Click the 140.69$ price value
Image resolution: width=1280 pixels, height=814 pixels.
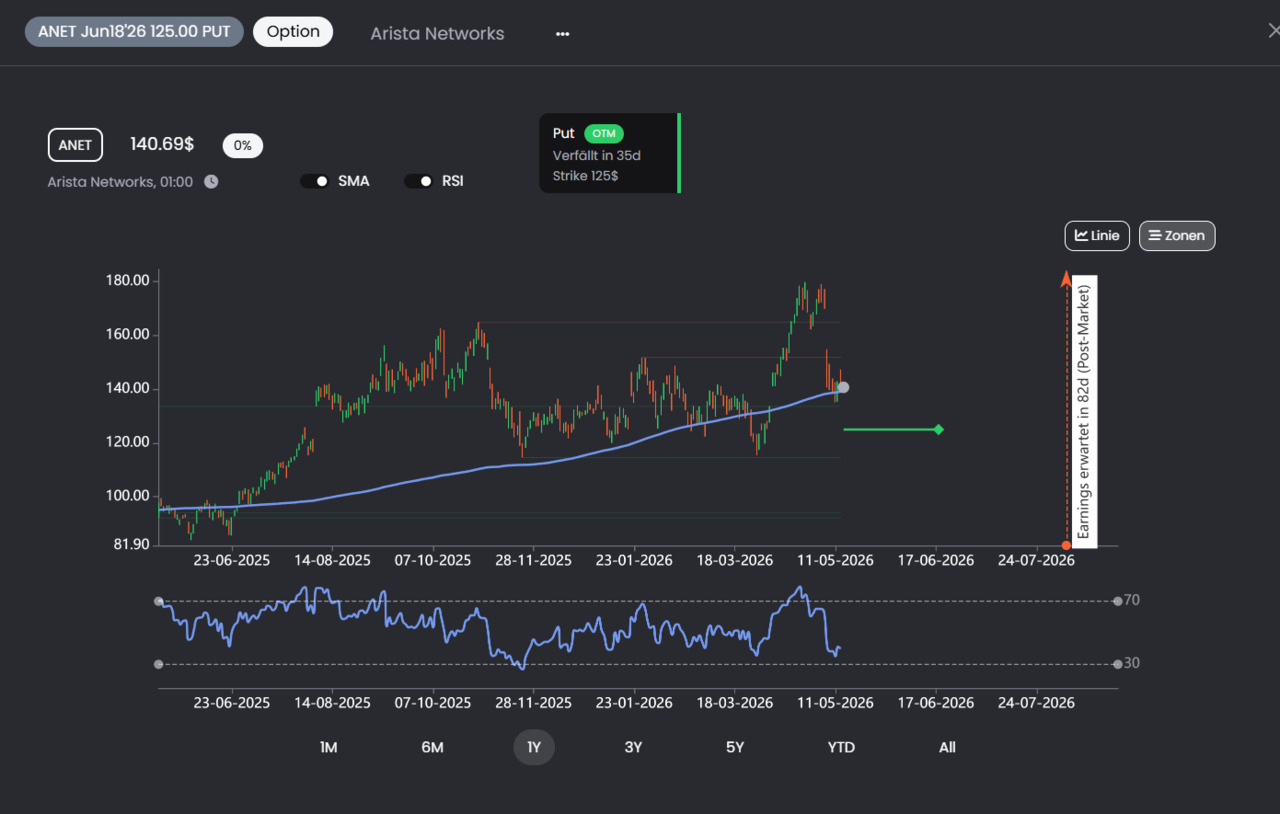(162, 144)
